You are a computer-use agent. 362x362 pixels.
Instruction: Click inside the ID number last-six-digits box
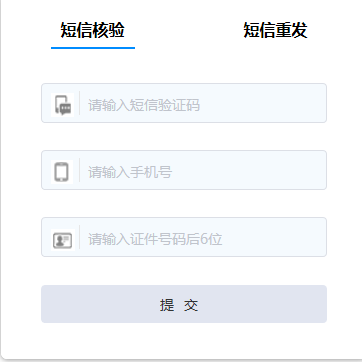click(184, 237)
